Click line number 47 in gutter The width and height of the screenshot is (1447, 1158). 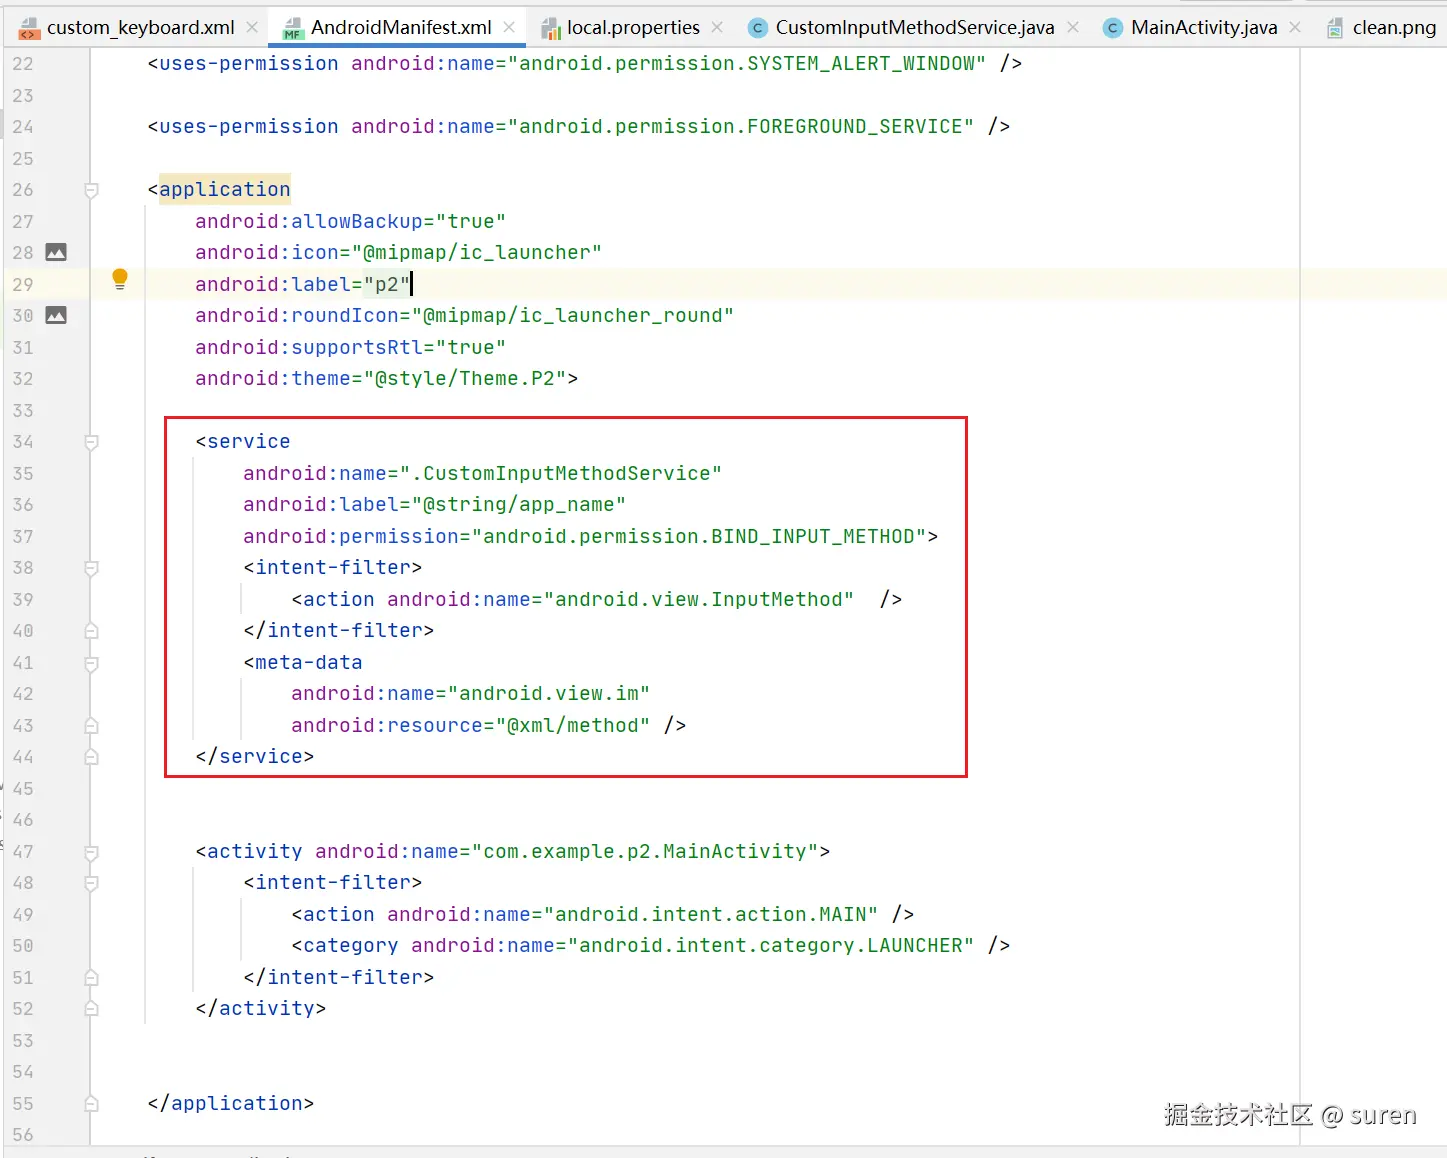point(23,852)
